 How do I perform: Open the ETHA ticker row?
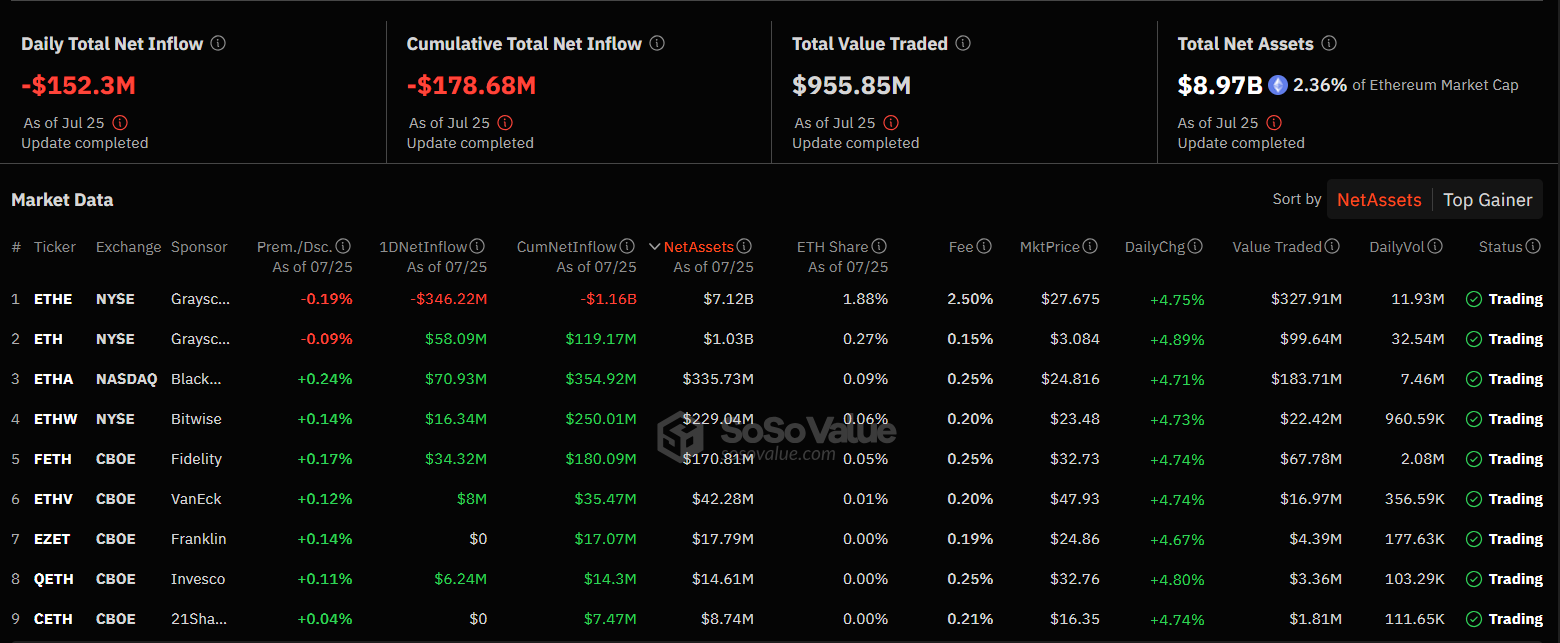tap(780, 379)
